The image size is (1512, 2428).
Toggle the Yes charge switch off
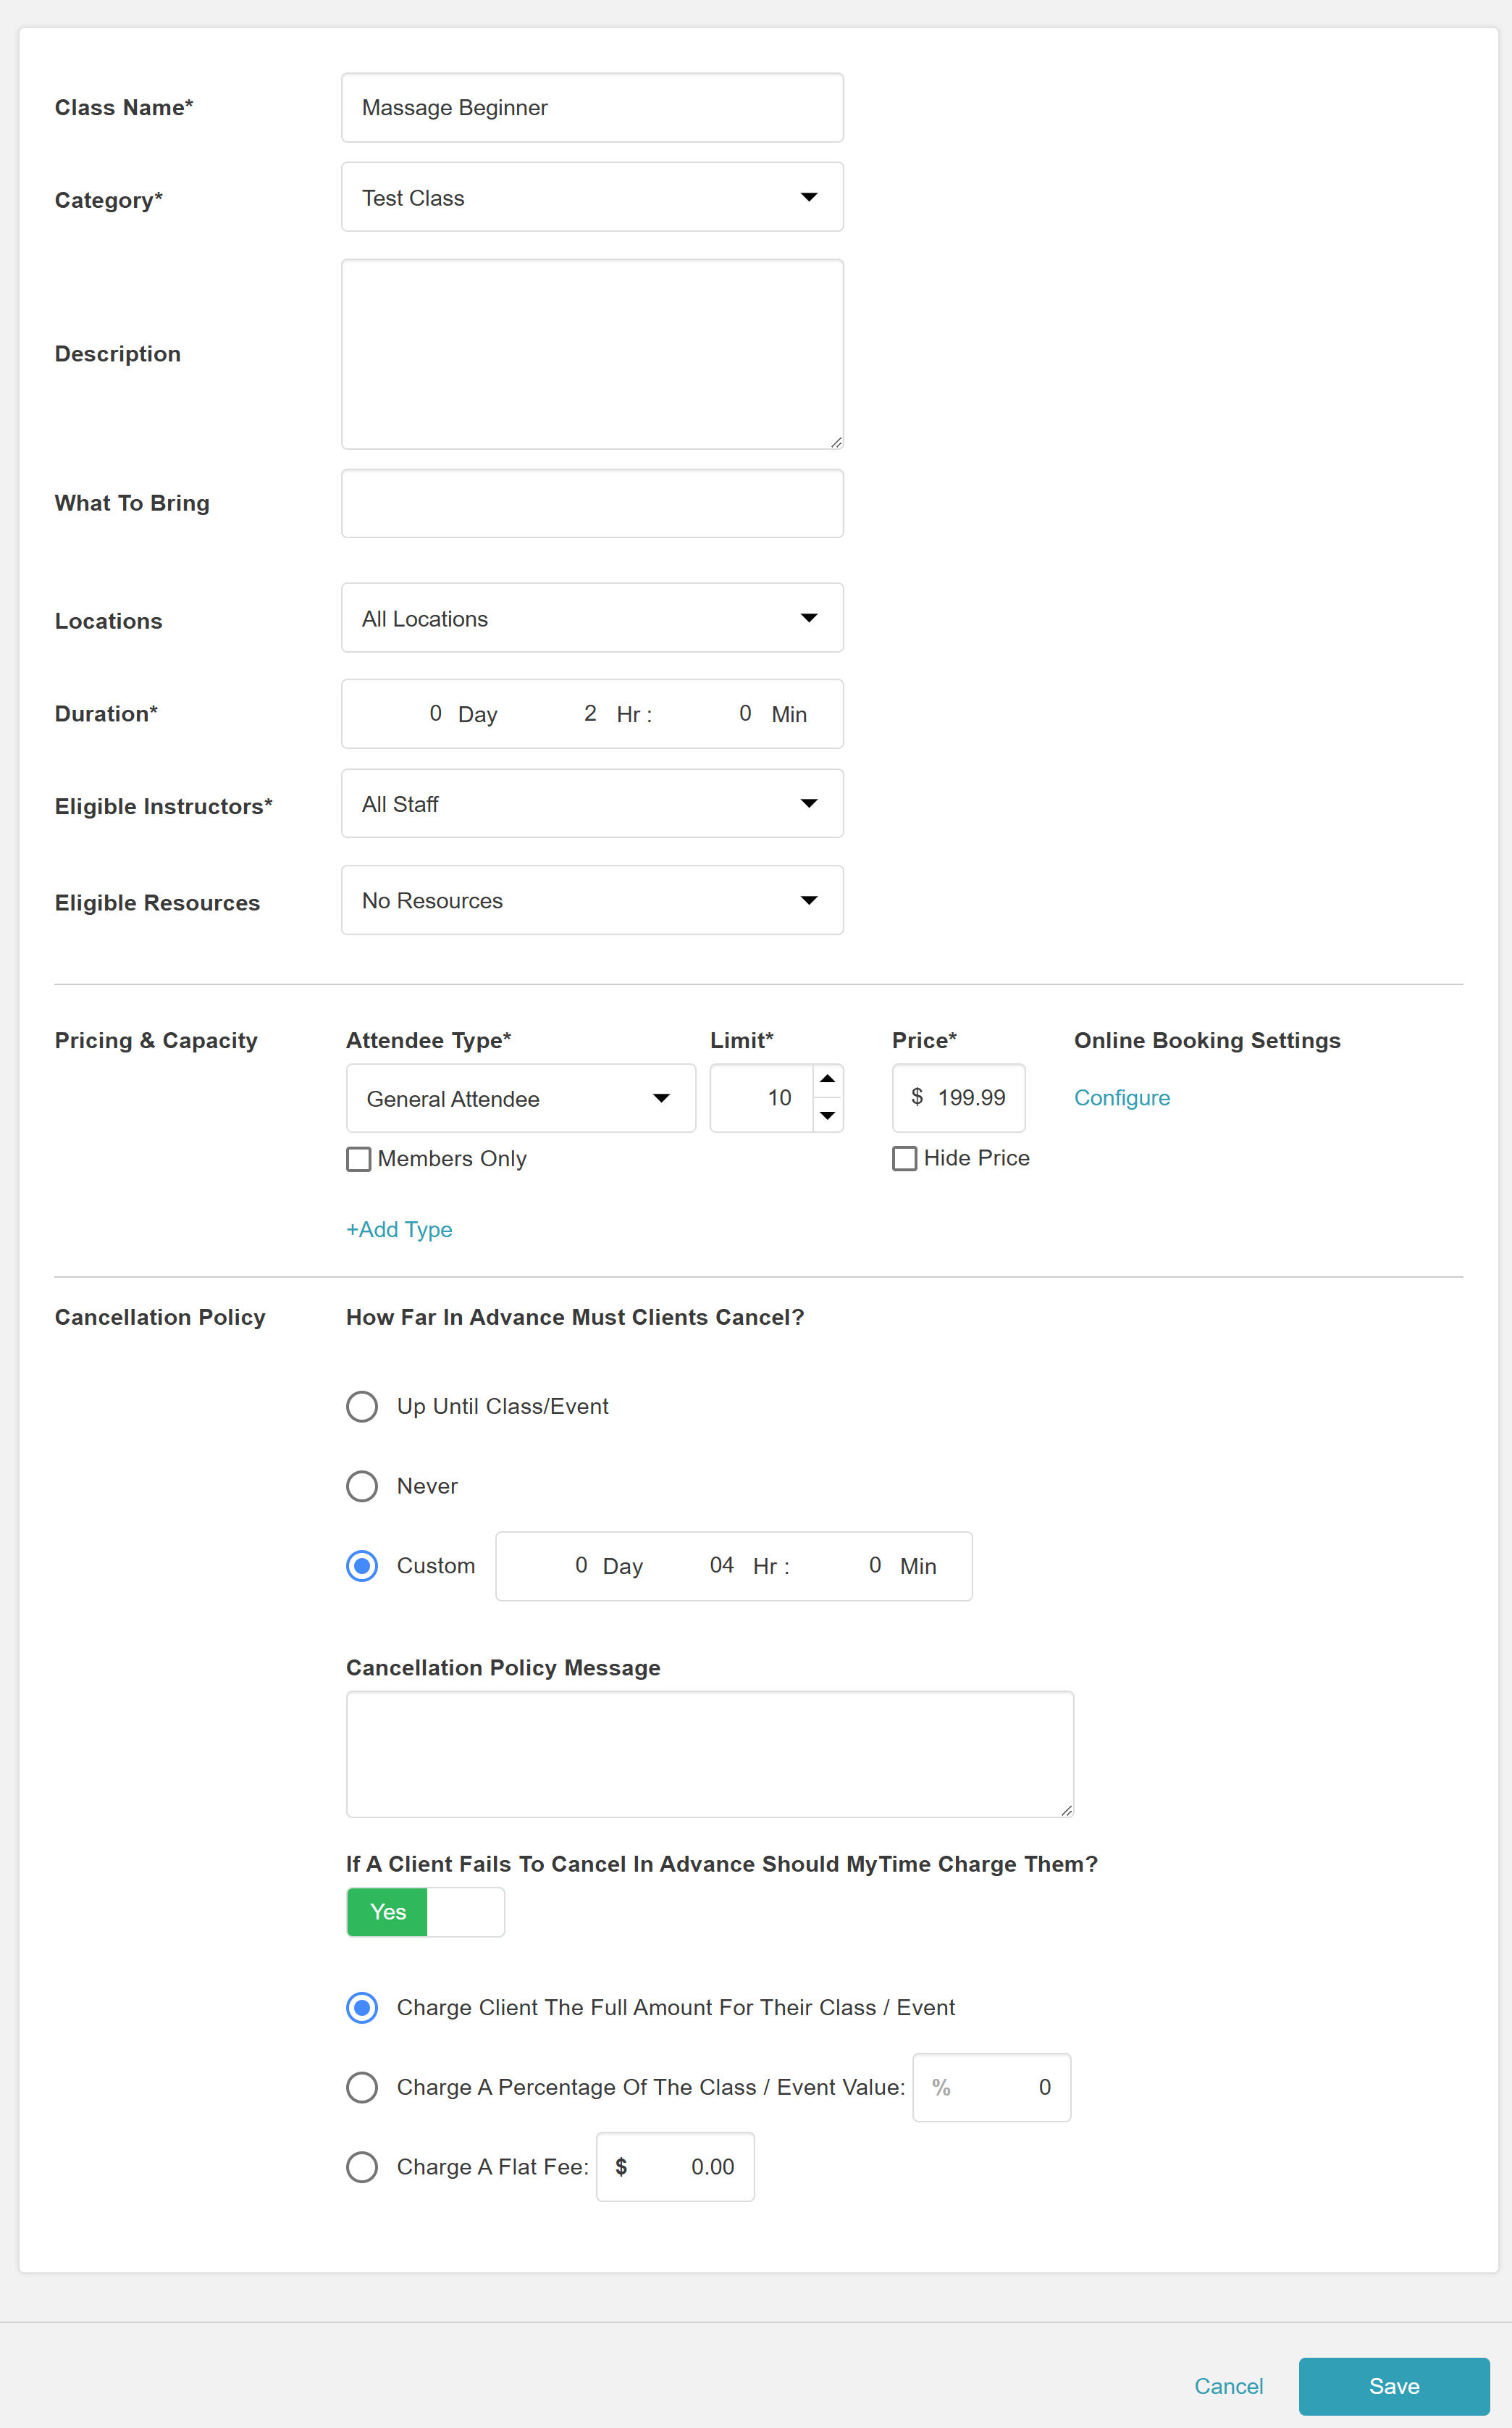tap(425, 1912)
